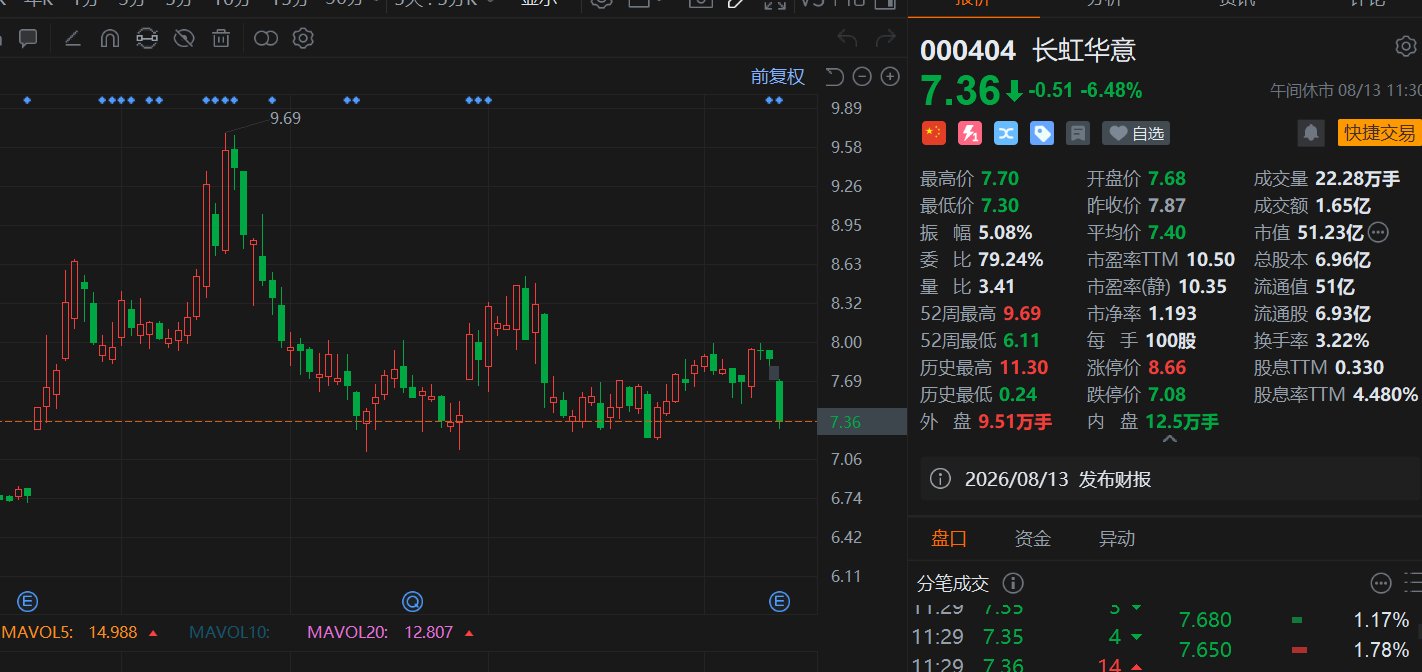
Task: Switch to the 异动 tab
Action: click(x=1117, y=539)
